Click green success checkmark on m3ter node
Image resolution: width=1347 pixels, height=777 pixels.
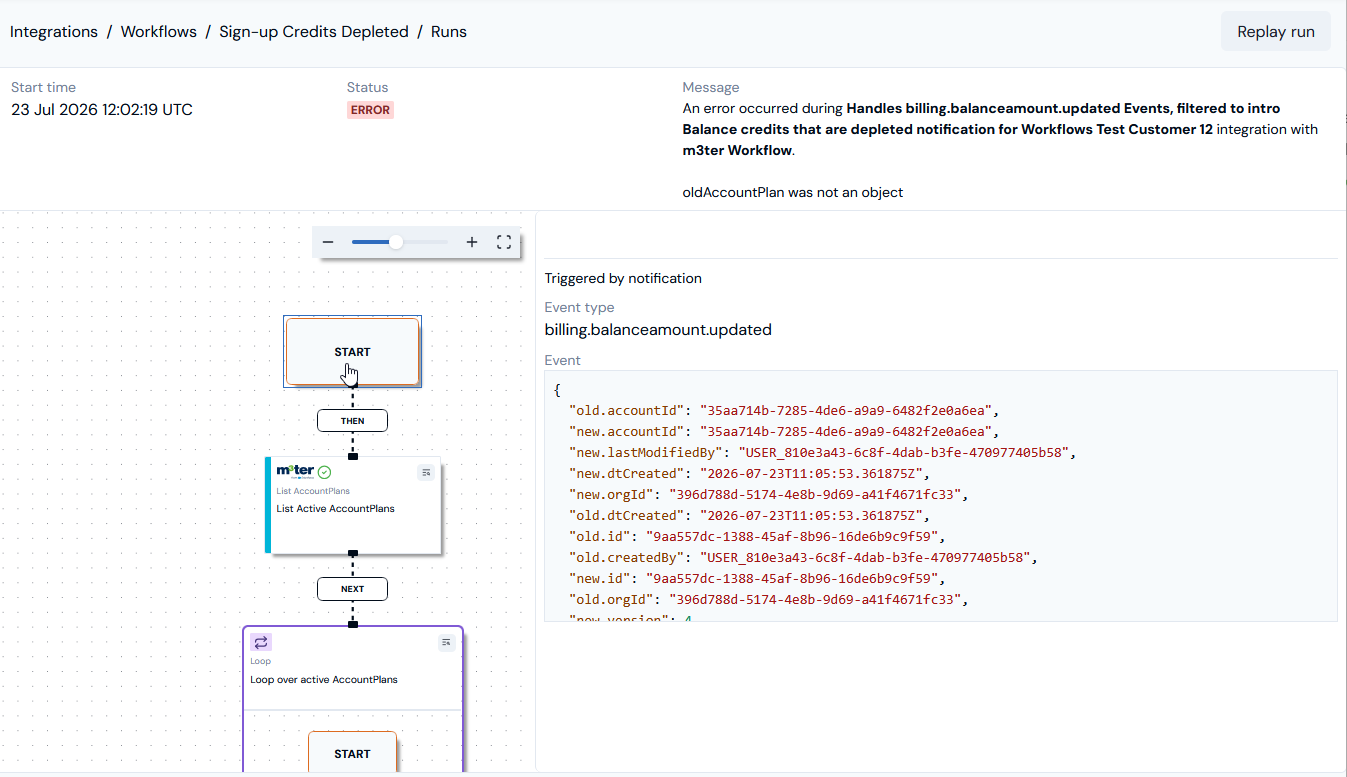[324, 472]
